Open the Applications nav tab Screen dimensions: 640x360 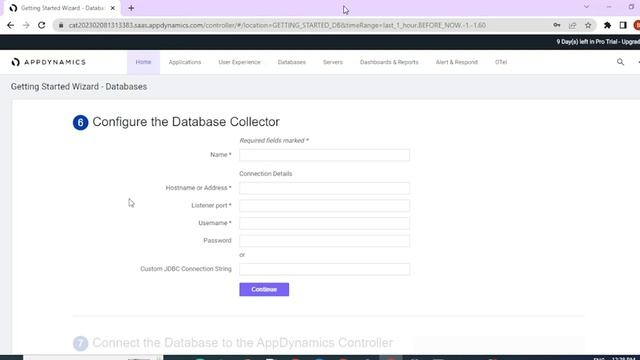(185, 62)
